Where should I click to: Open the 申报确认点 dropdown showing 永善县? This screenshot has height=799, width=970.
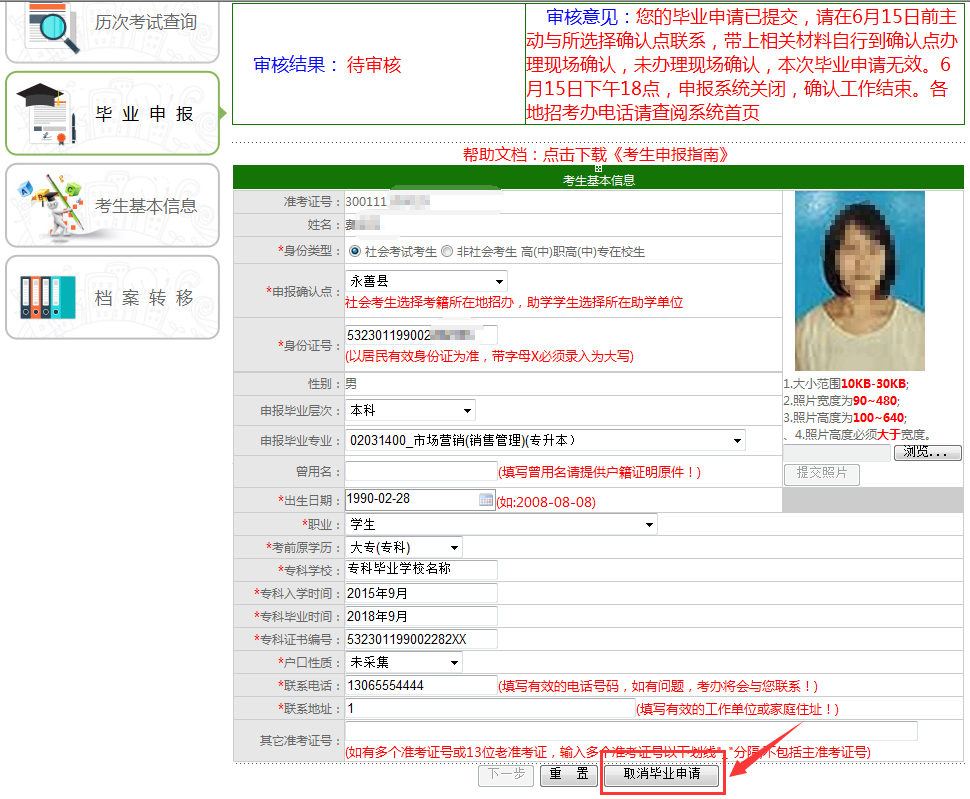click(426, 282)
